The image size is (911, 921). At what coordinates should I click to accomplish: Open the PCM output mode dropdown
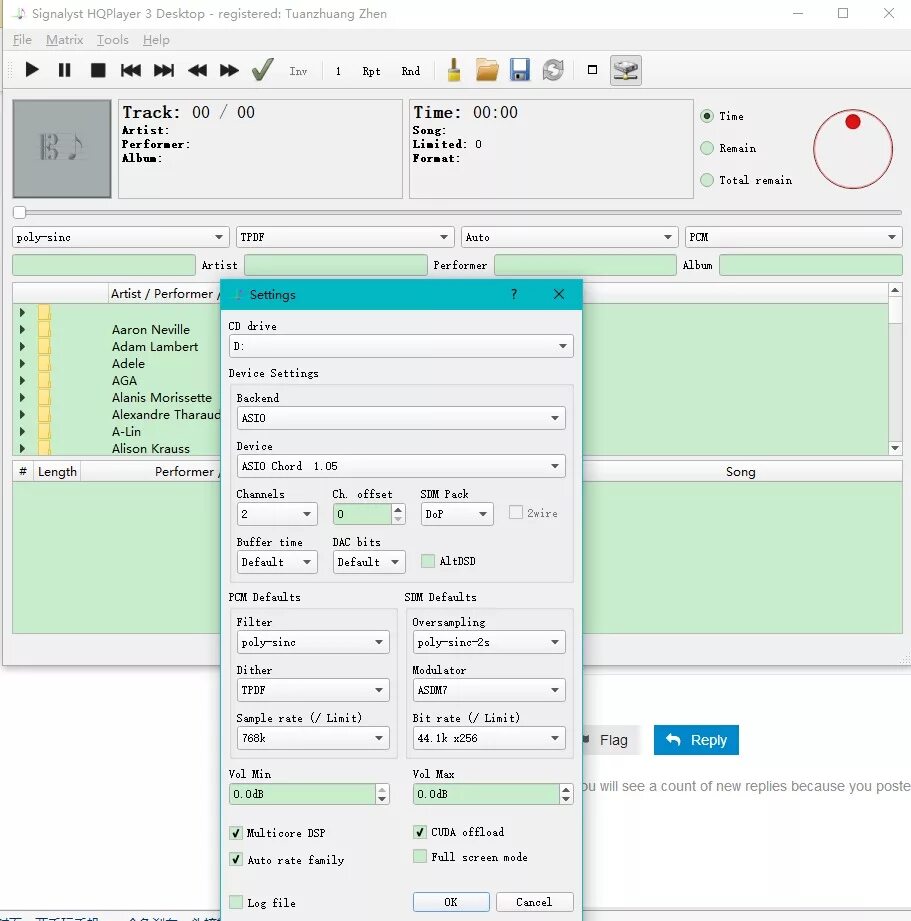793,237
